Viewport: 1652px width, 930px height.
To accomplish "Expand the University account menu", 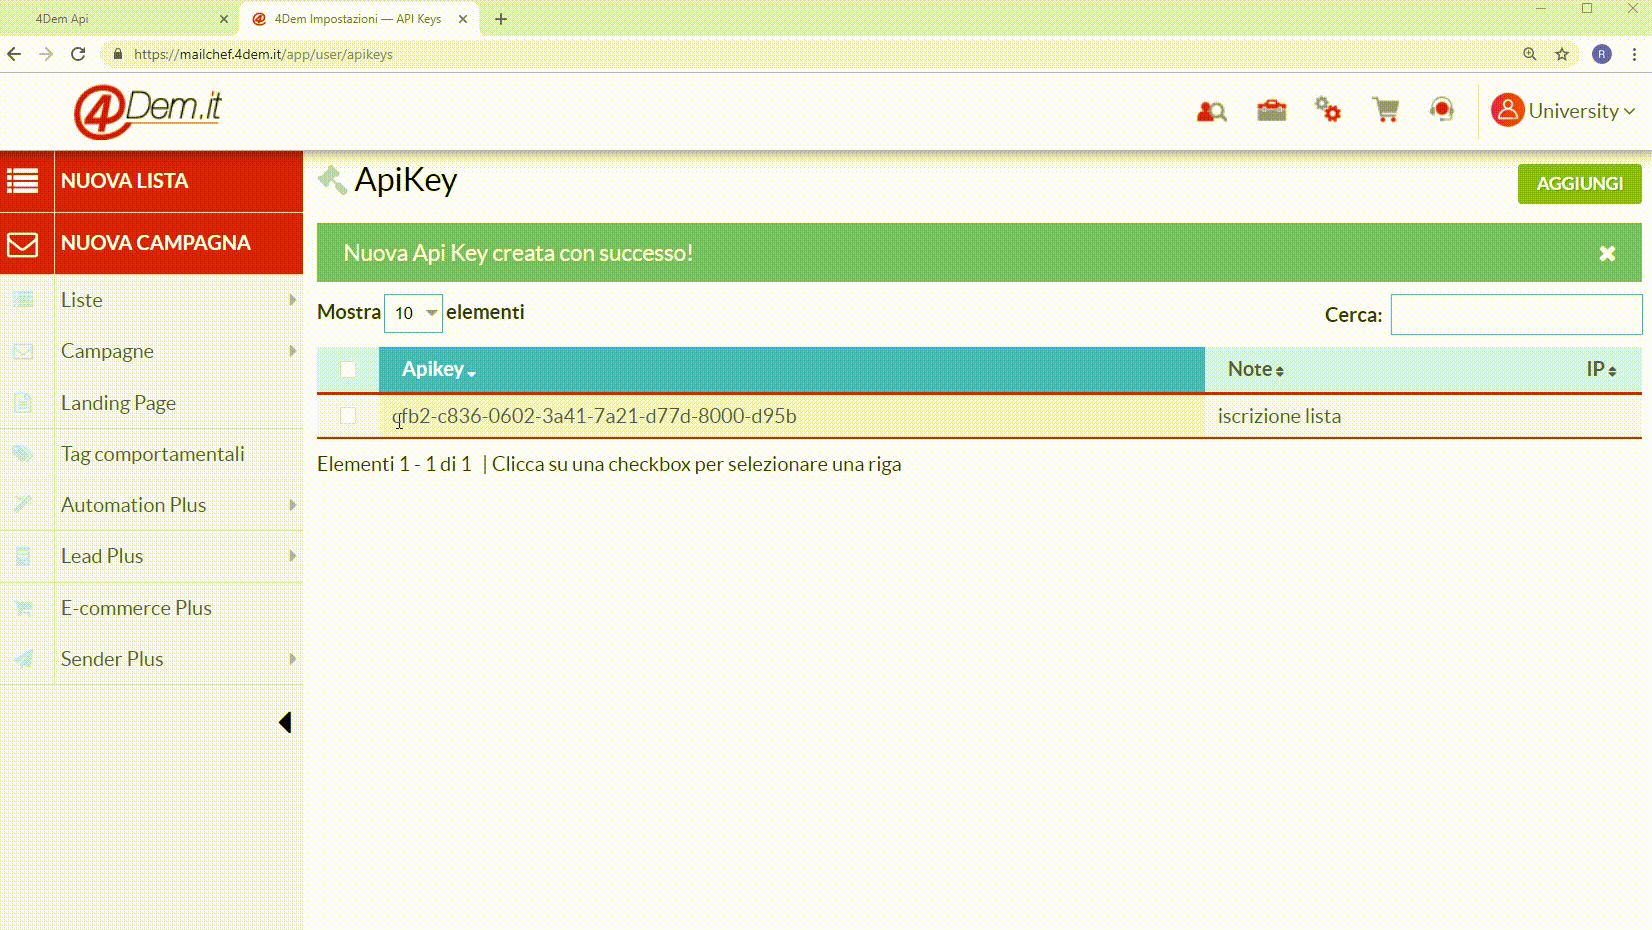I will [1564, 111].
